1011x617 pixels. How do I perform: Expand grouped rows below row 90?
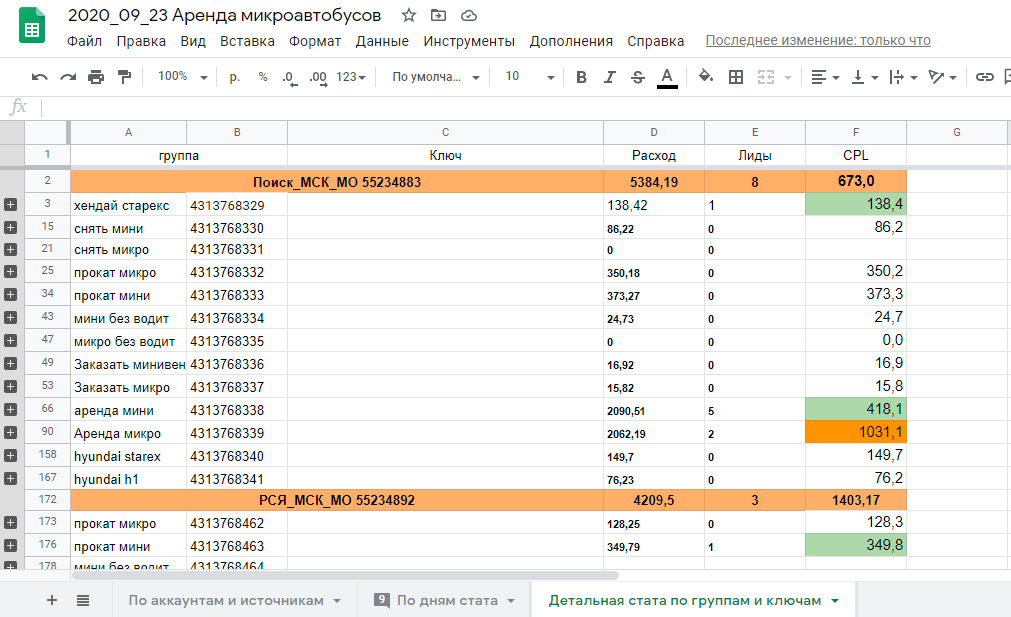11,433
